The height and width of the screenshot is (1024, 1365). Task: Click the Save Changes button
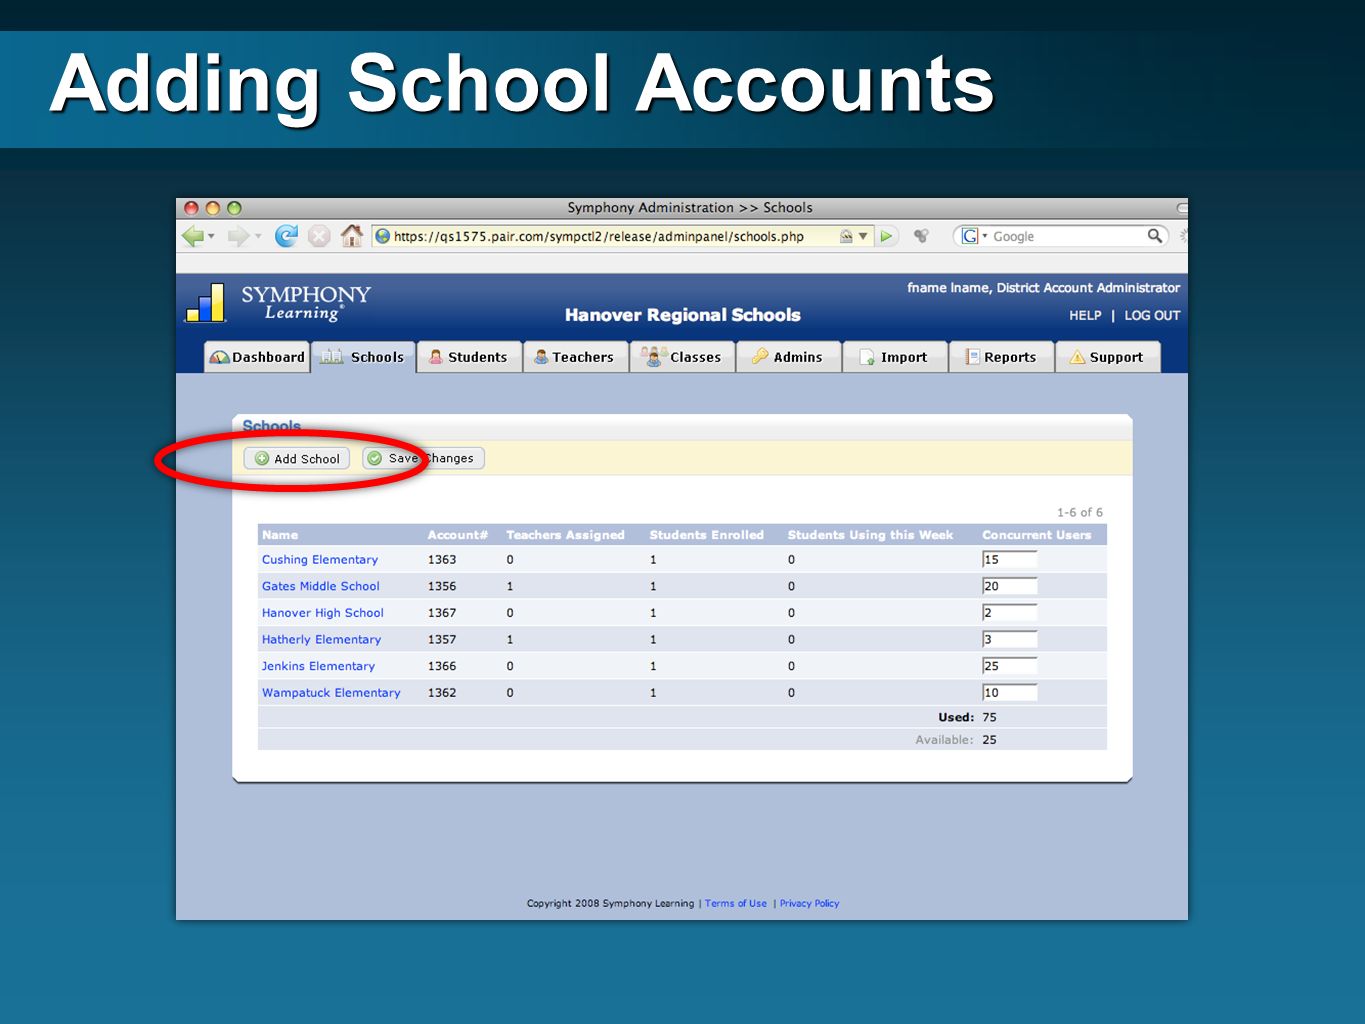(423, 458)
